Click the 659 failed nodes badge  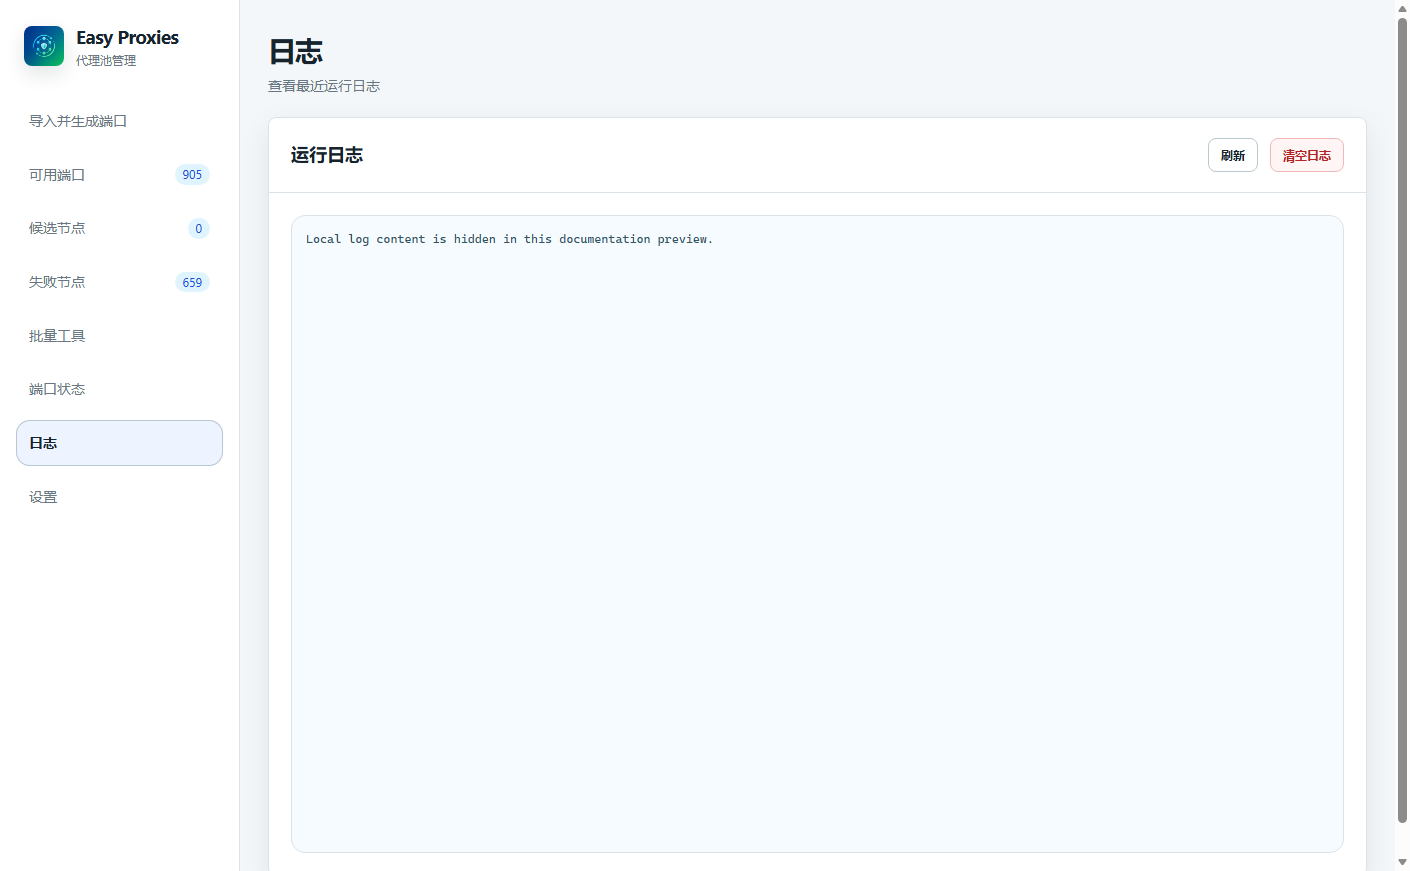coord(192,283)
